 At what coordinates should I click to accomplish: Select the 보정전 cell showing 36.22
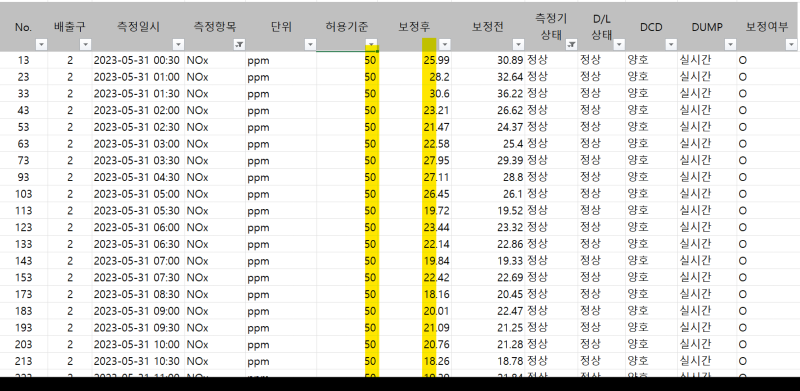pyautogui.click(x=488, y=94)
